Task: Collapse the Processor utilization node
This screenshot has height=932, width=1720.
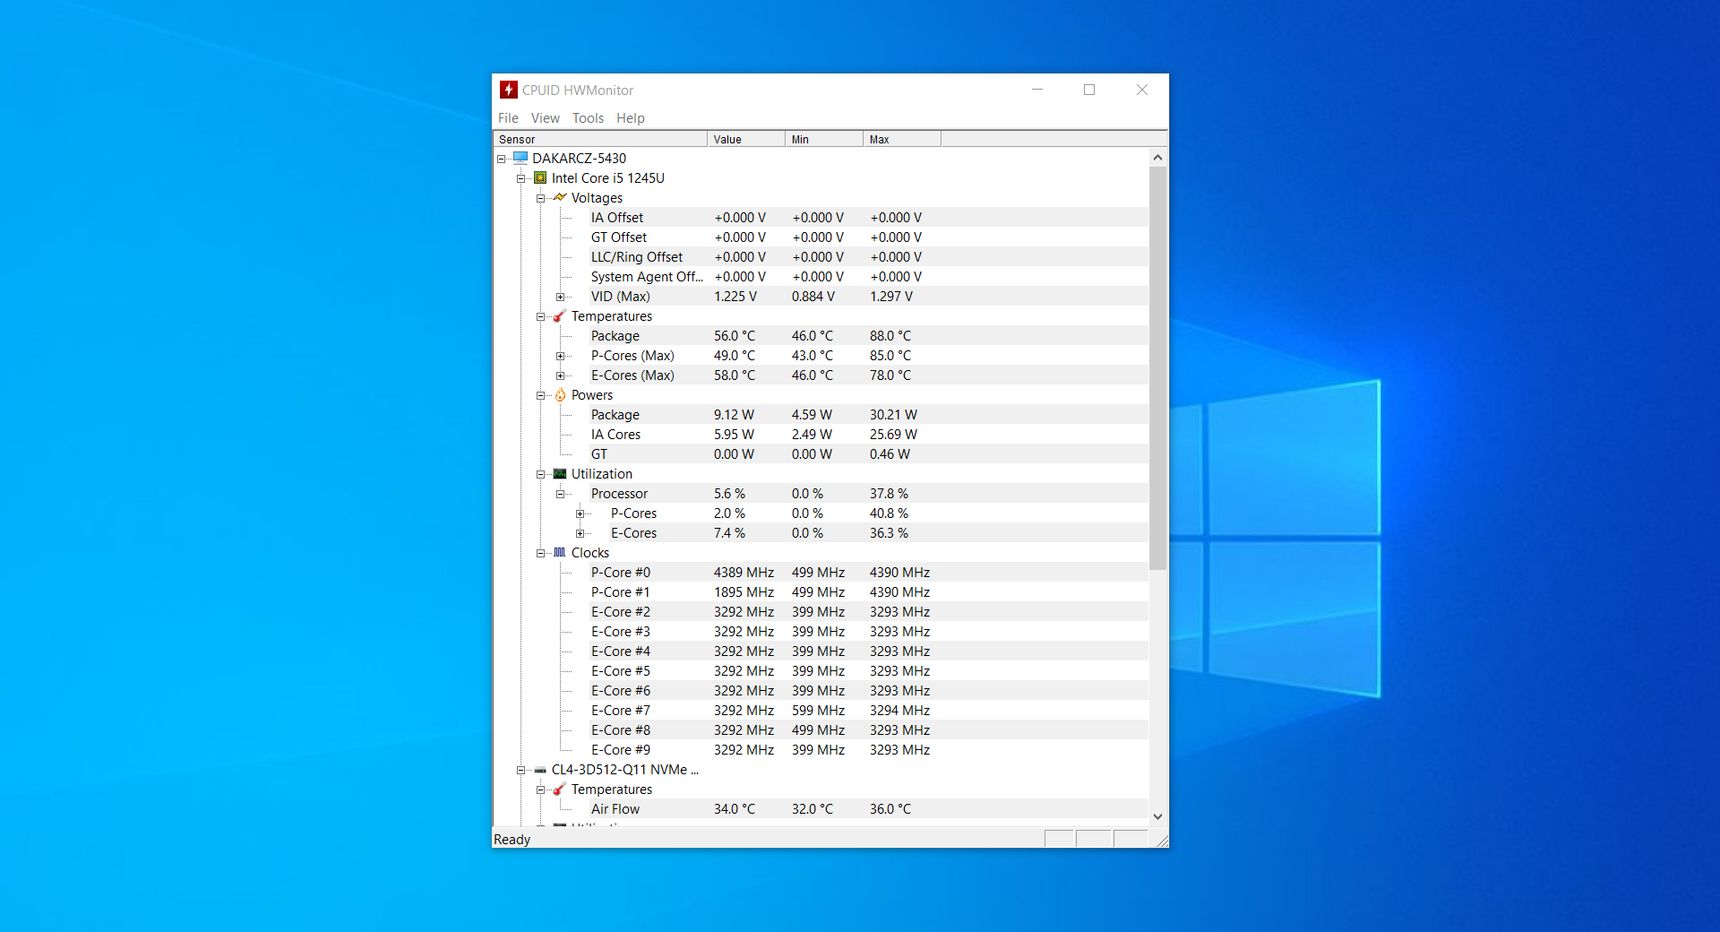Action: coord(561,494)
